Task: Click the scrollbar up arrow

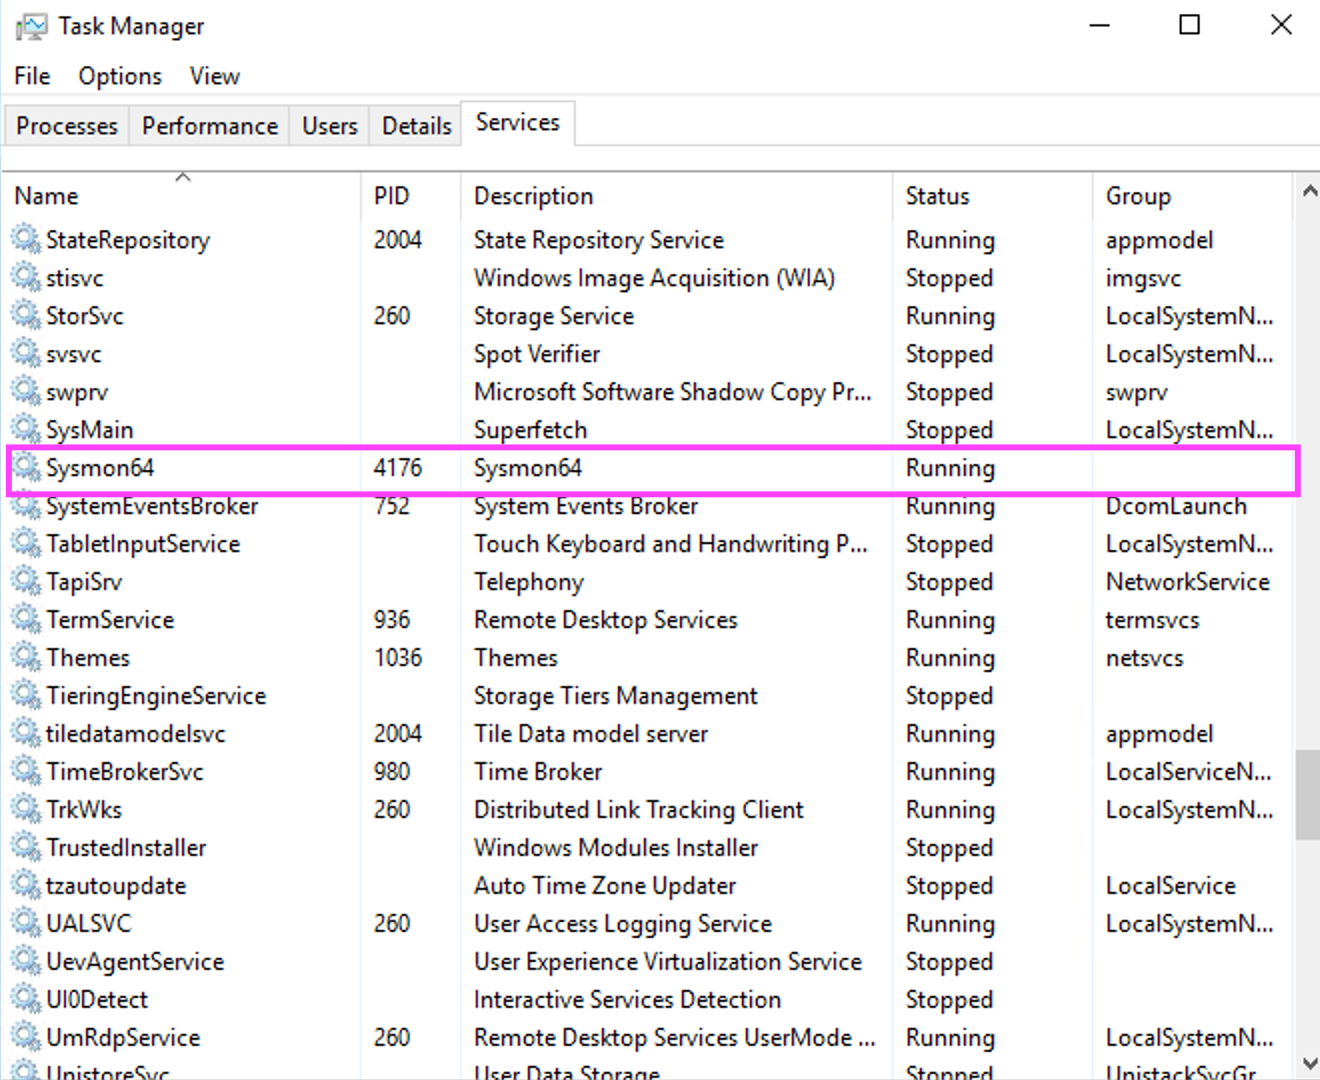Action: pos(1308,190)
